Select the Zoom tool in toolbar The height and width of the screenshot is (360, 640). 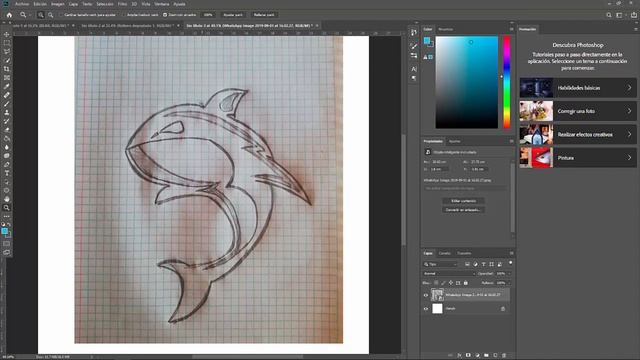[7, 208]
